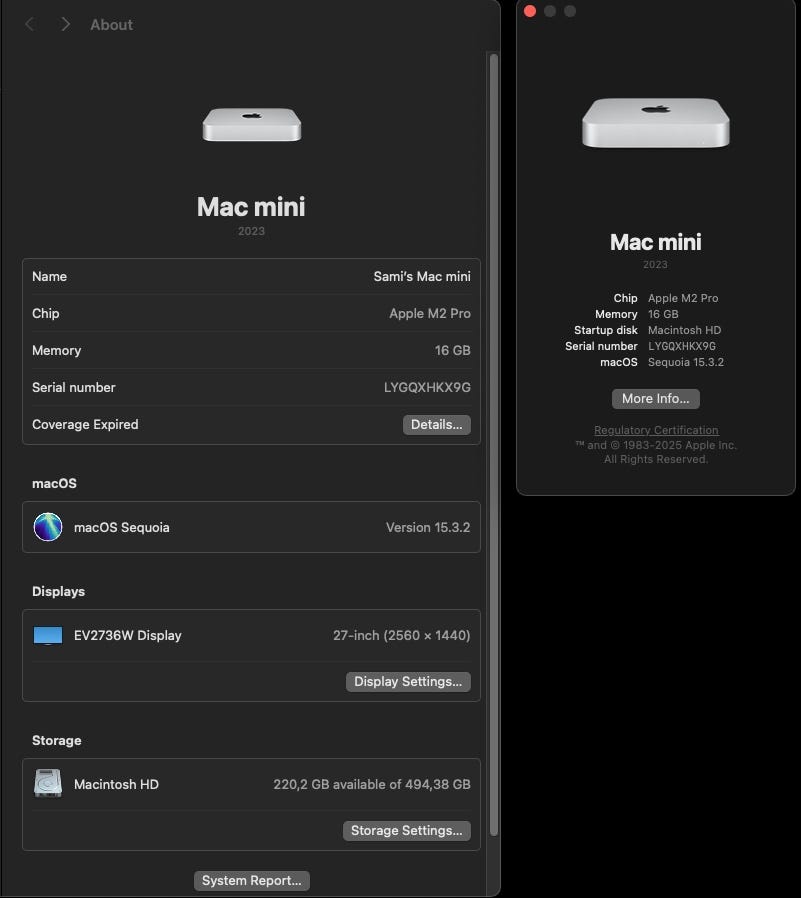The image size is (801, 898).
Task: Click Apple M2 Pro in small window
Action: click(683, 298)
